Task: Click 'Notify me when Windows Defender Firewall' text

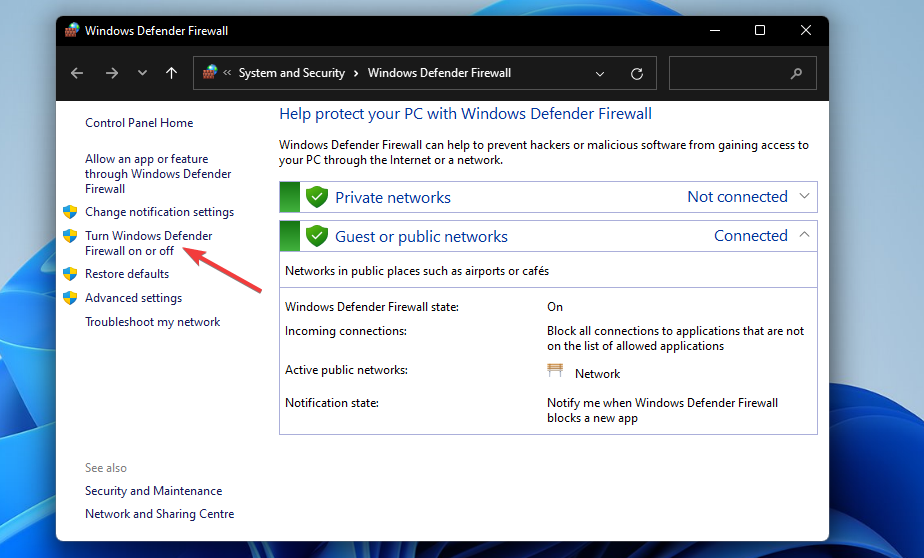Action: pos(662,410)
